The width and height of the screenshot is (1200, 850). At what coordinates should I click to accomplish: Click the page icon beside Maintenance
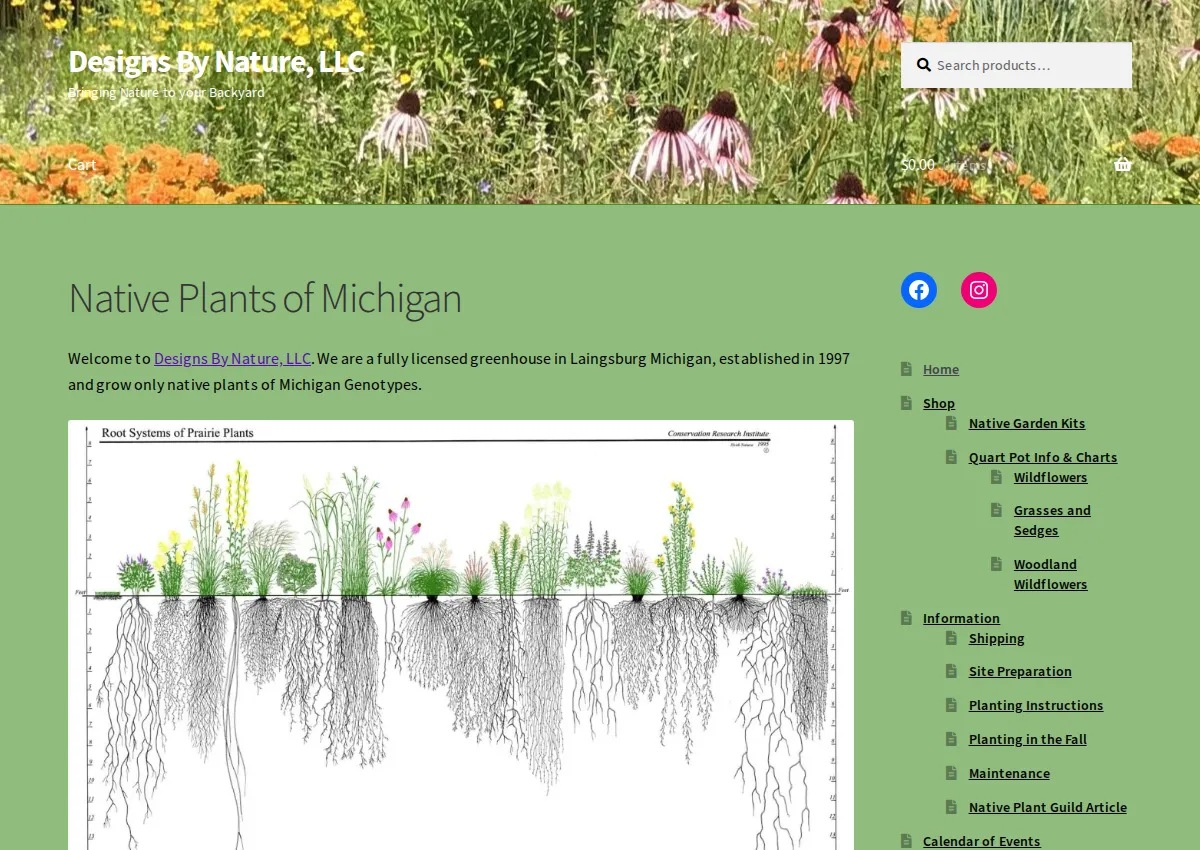tap(952, 773)
